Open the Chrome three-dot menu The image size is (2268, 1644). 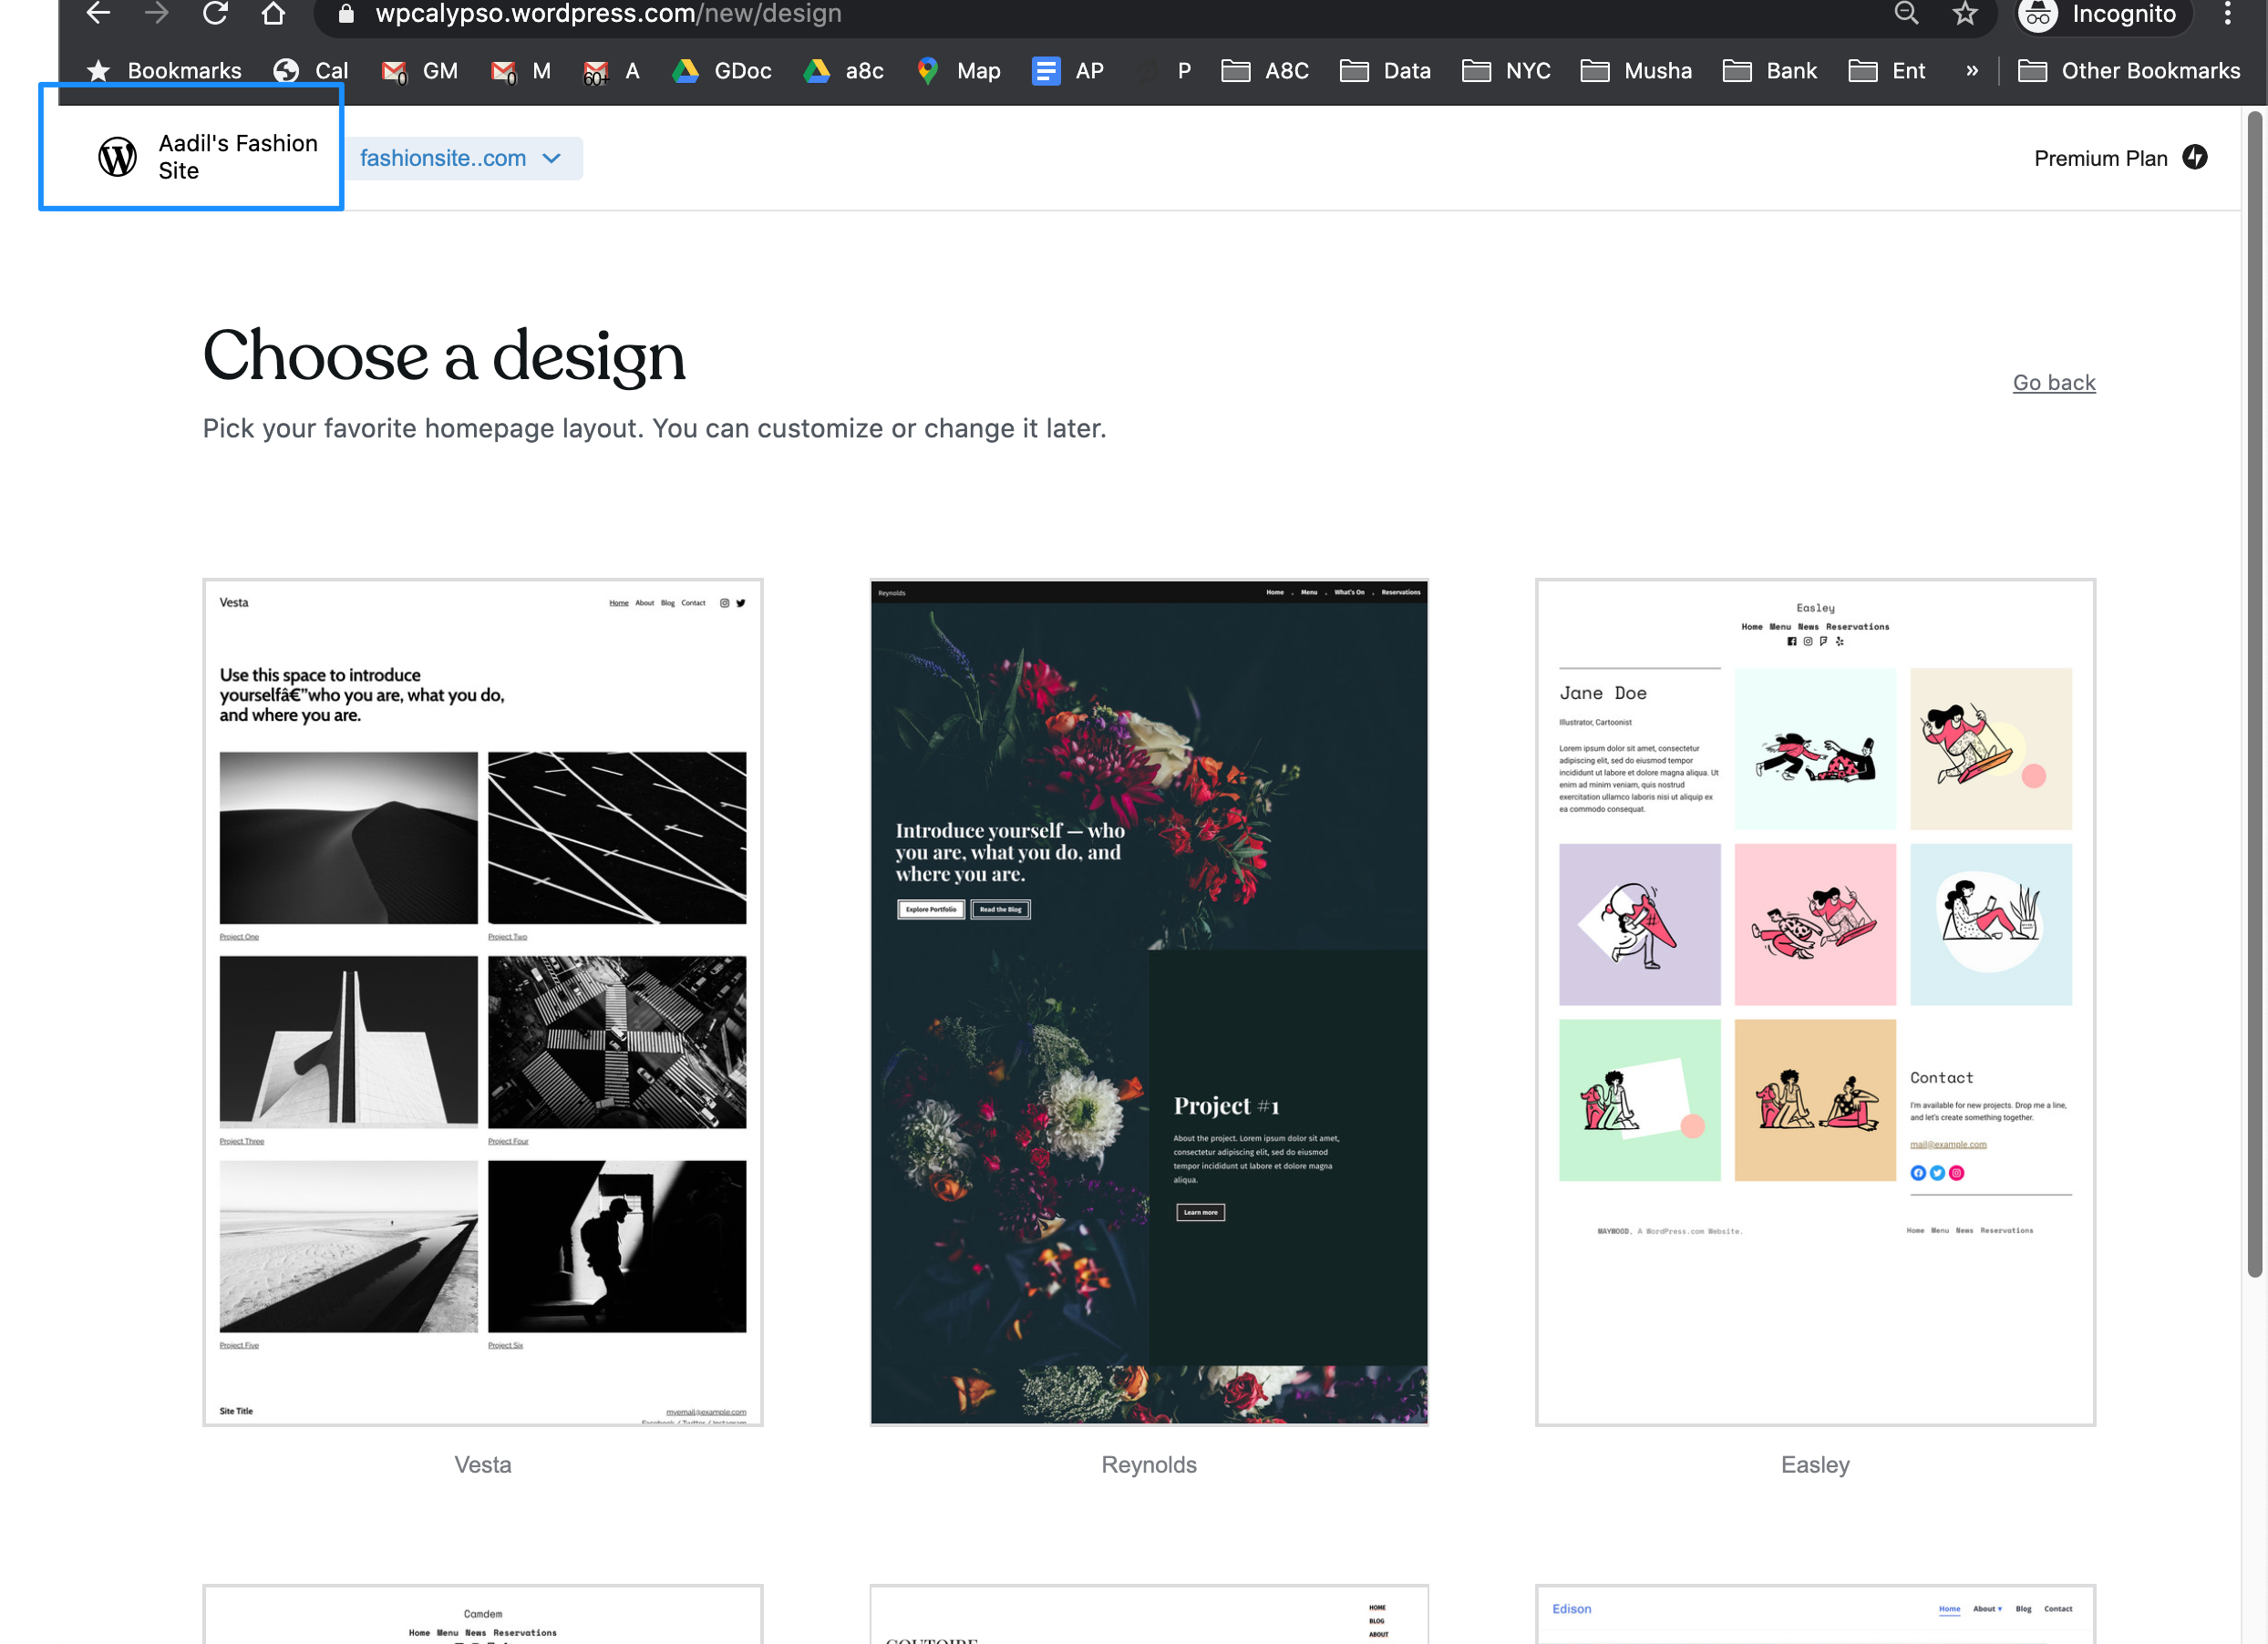(x=2227, y=13)
